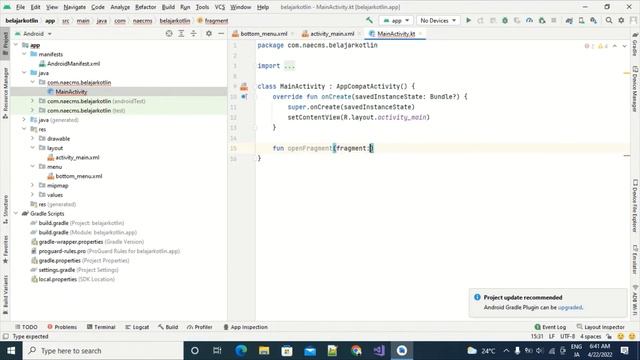640x360 pixels.
Task: Open the Build menu
Action: 168,7
